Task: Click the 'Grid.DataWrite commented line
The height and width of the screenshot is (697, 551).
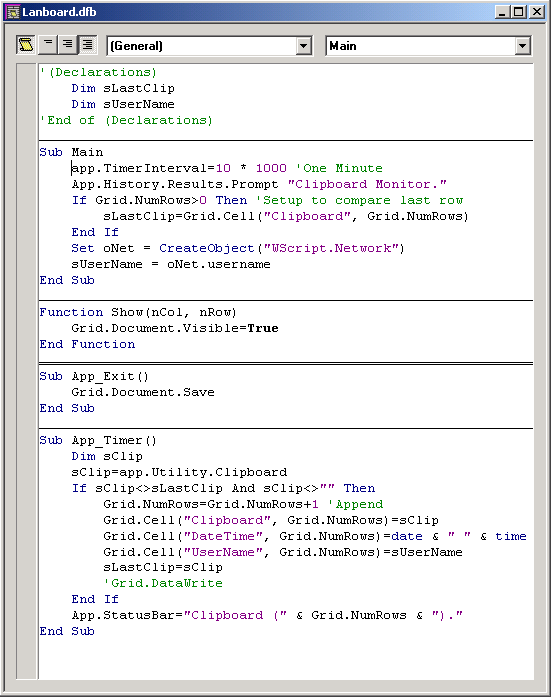Action: pos(163,583)
